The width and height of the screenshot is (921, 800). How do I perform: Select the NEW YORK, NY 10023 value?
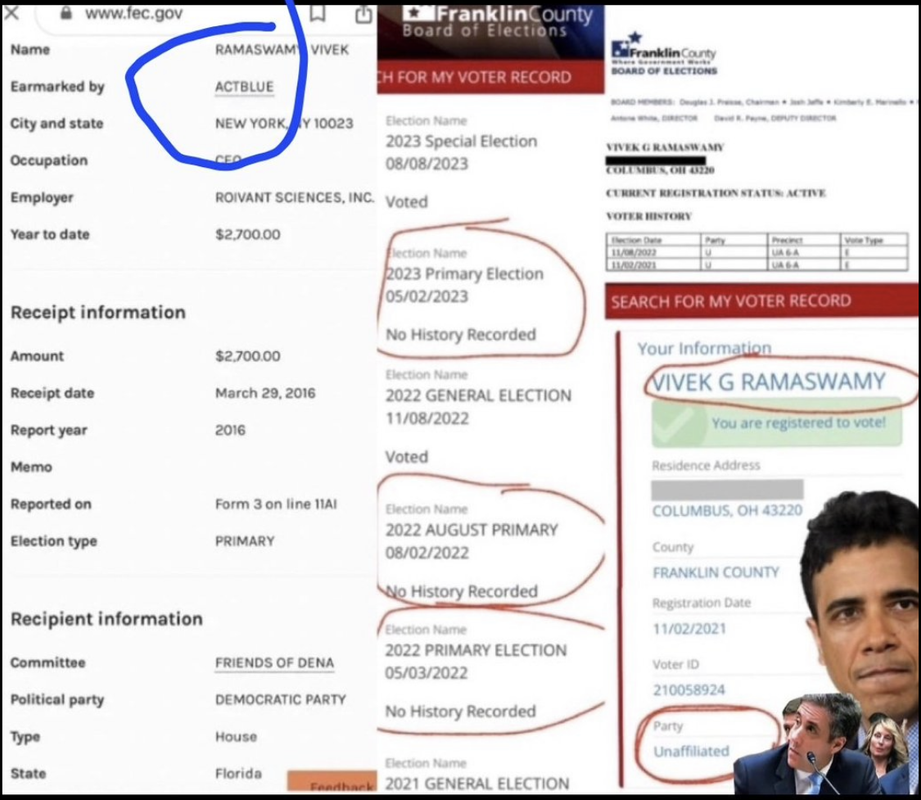(284, 123)
